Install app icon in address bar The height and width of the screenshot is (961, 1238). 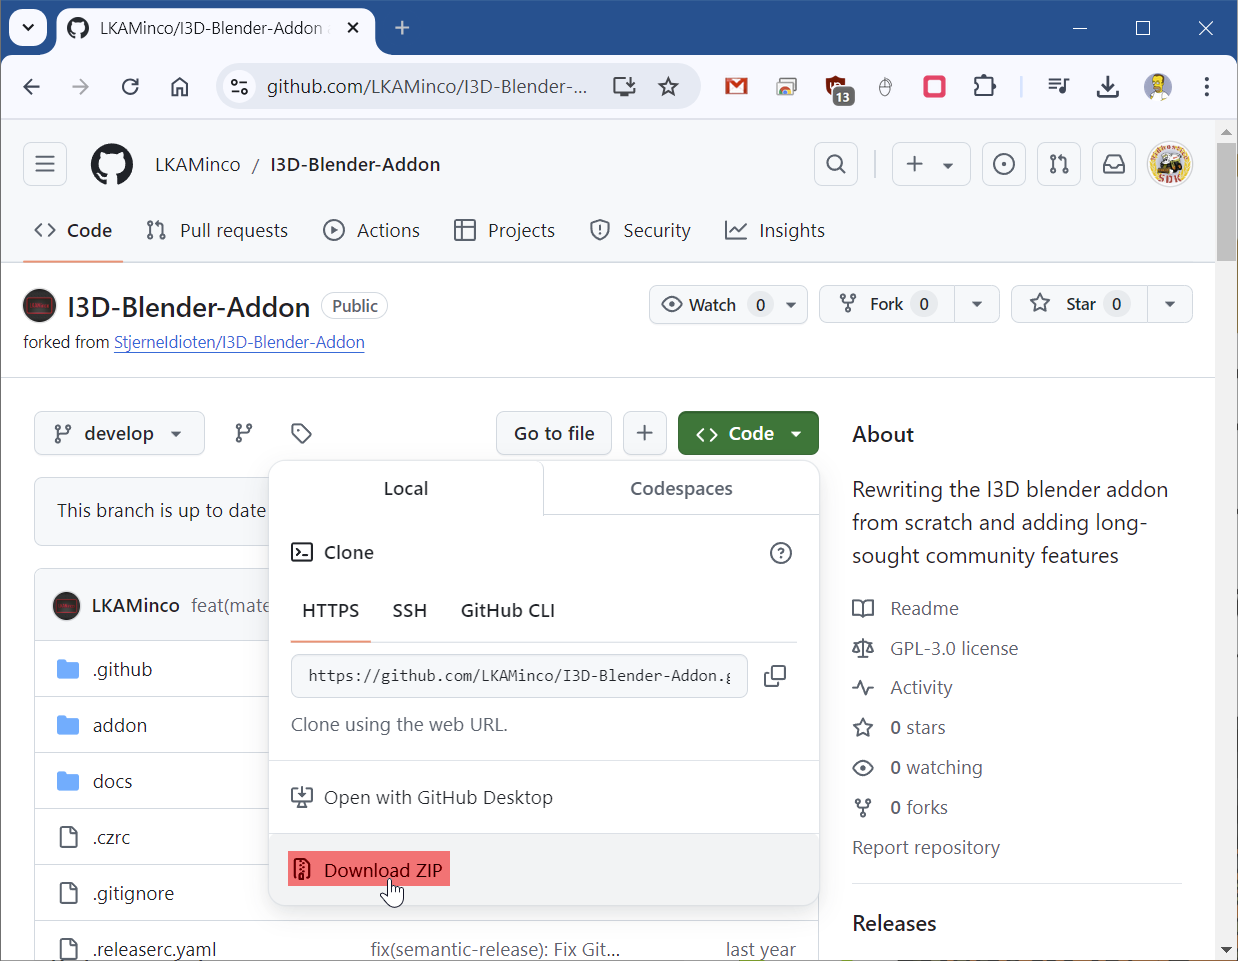pyautogui.click(x=624, y=87)
